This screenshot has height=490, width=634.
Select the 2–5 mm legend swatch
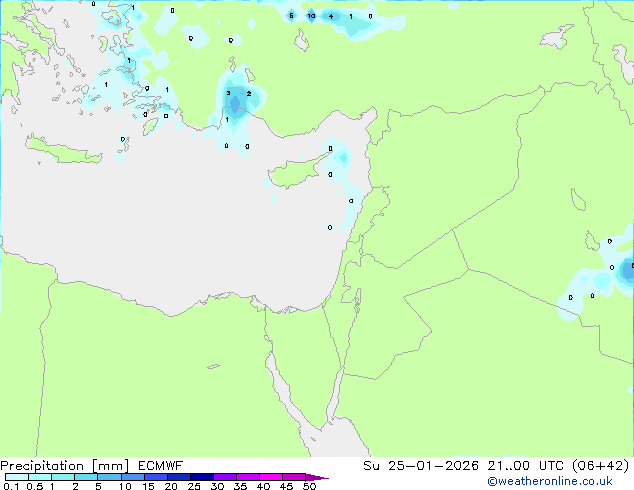point(86,477)
